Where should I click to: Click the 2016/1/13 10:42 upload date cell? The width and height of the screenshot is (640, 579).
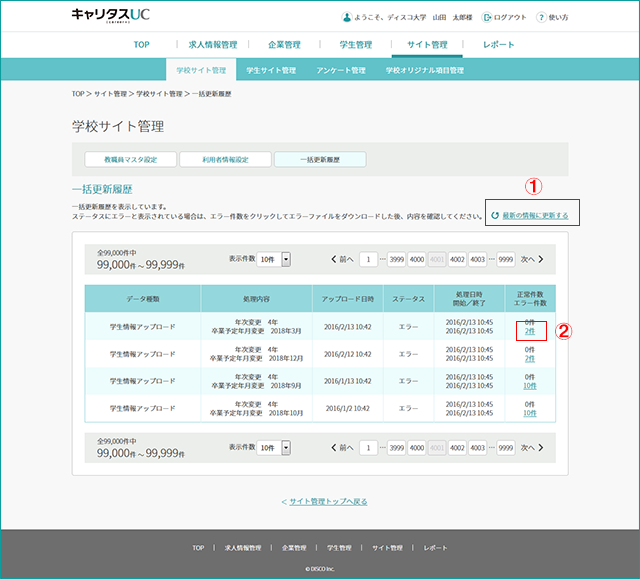click(x=348, y=381)
